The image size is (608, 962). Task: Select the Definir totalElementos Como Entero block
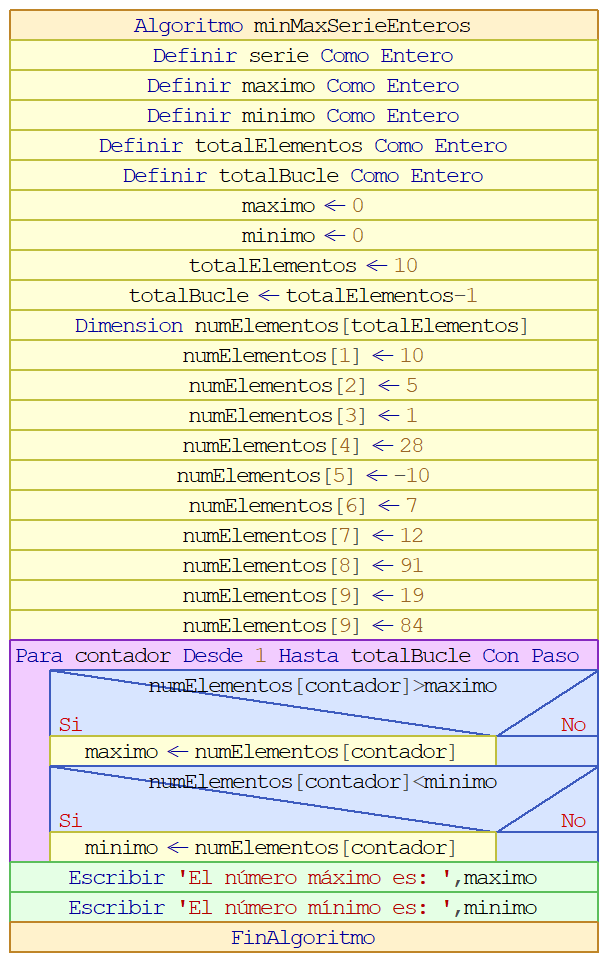304,145
